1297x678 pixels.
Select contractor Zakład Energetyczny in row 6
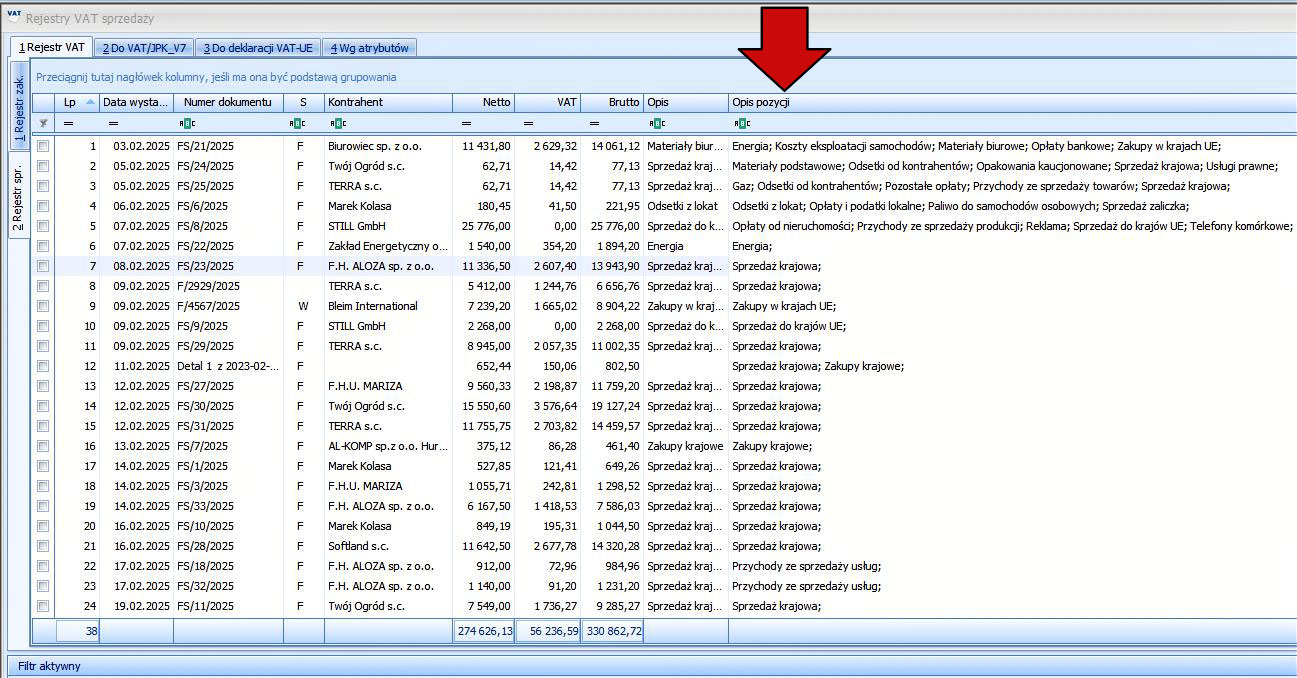[x=388, y=246]
